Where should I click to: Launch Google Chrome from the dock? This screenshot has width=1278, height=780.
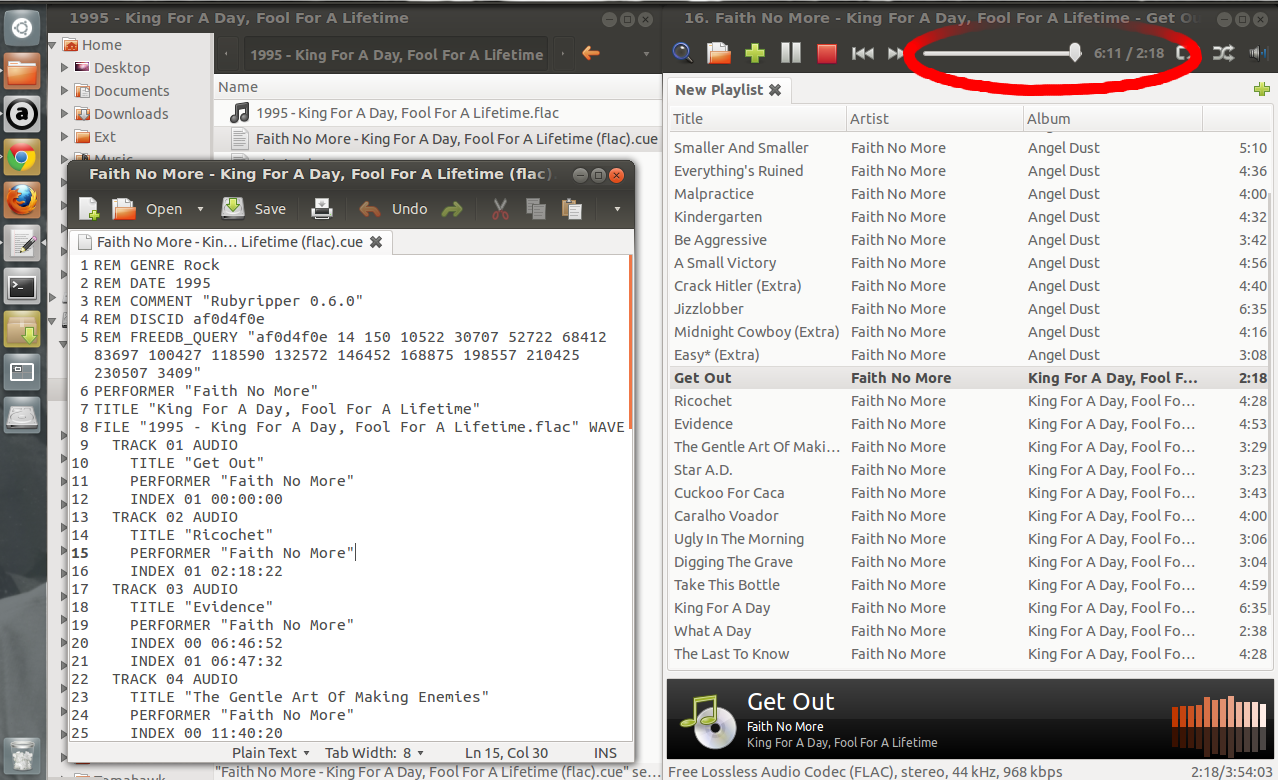pyautogui.click(x=23, y=157)
